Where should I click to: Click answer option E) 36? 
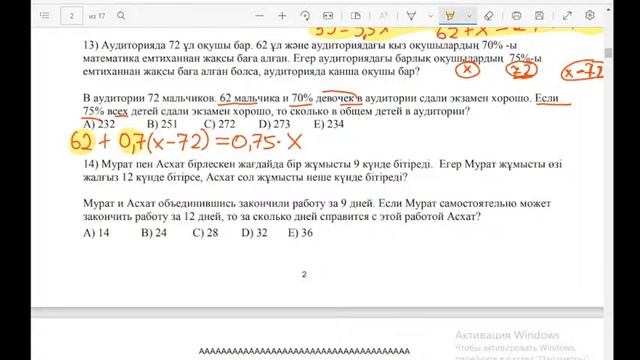[x=300, y=233]
